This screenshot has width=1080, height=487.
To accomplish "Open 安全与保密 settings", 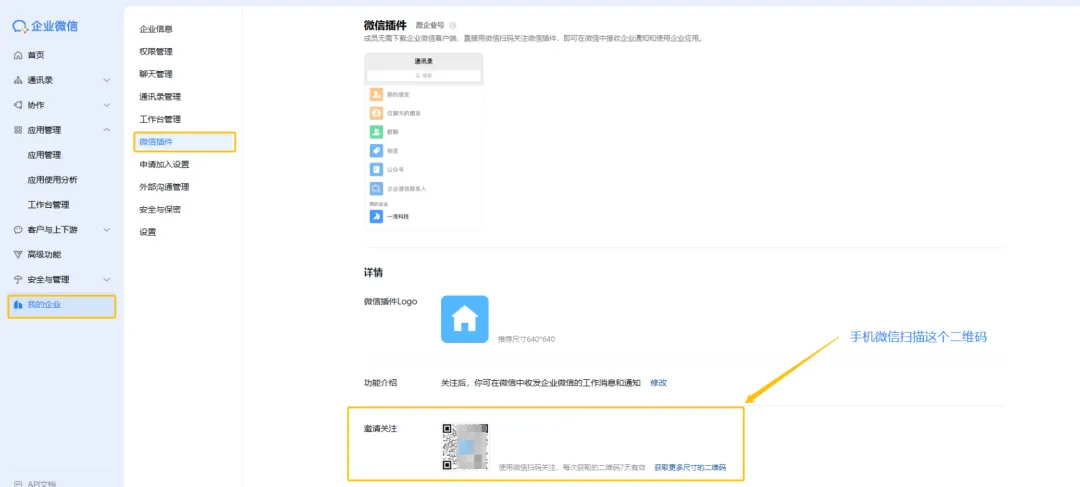I will pyautogui.click(x=160, y=209).
